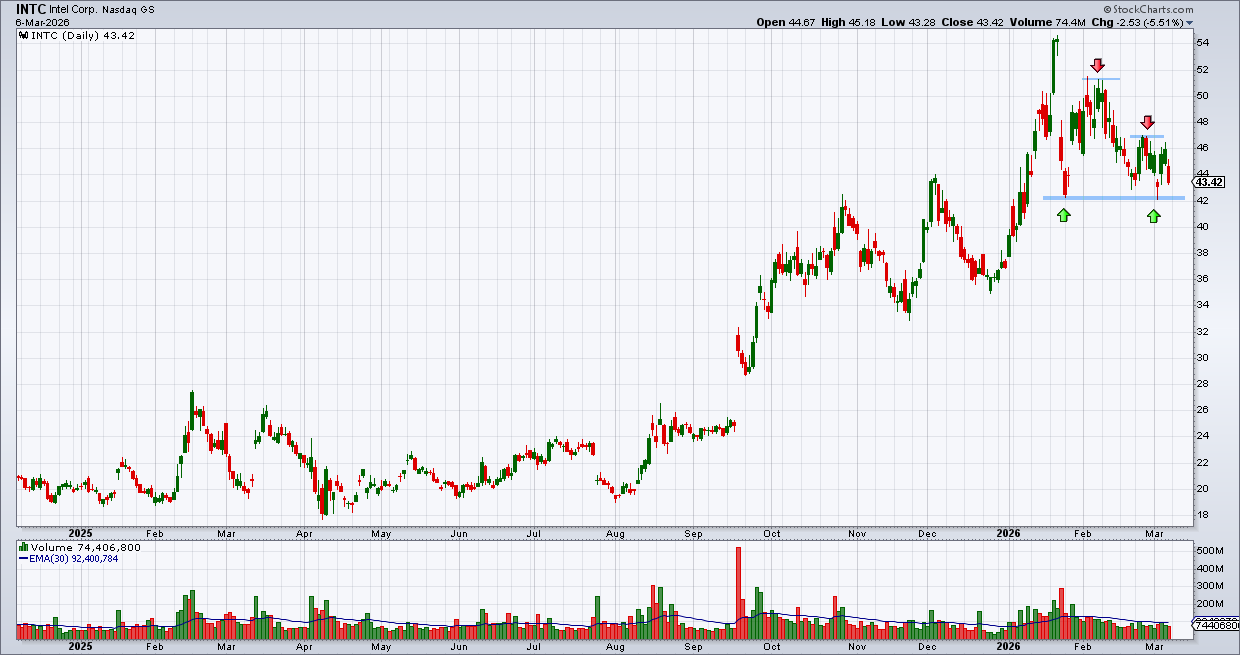Click the 34 price axis label
Screen dimensions: 1240x655
(1204, 305)
